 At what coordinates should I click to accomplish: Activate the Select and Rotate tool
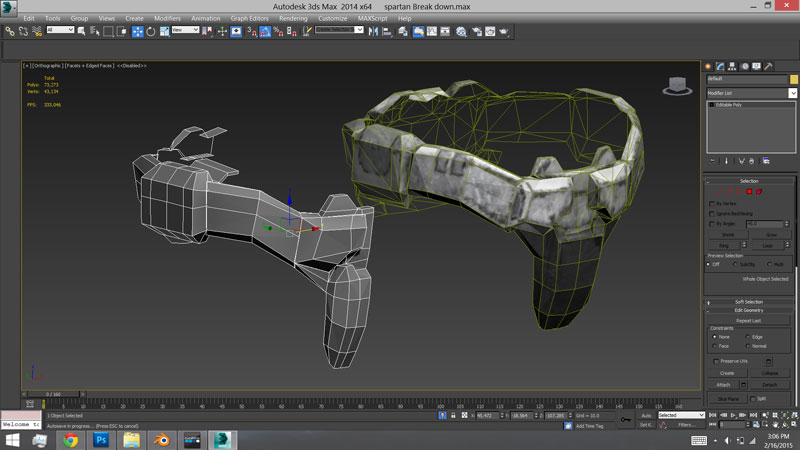click(151, 32)
